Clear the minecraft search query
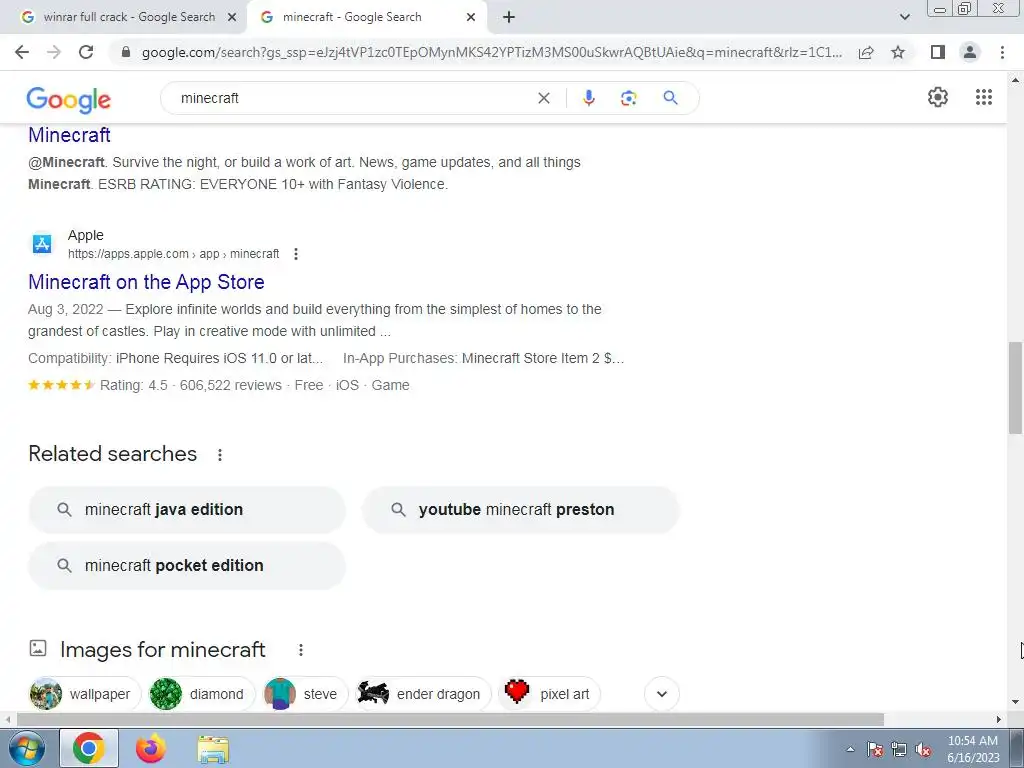Screen dimensions: 1024x768 click(x=543, y=98)
